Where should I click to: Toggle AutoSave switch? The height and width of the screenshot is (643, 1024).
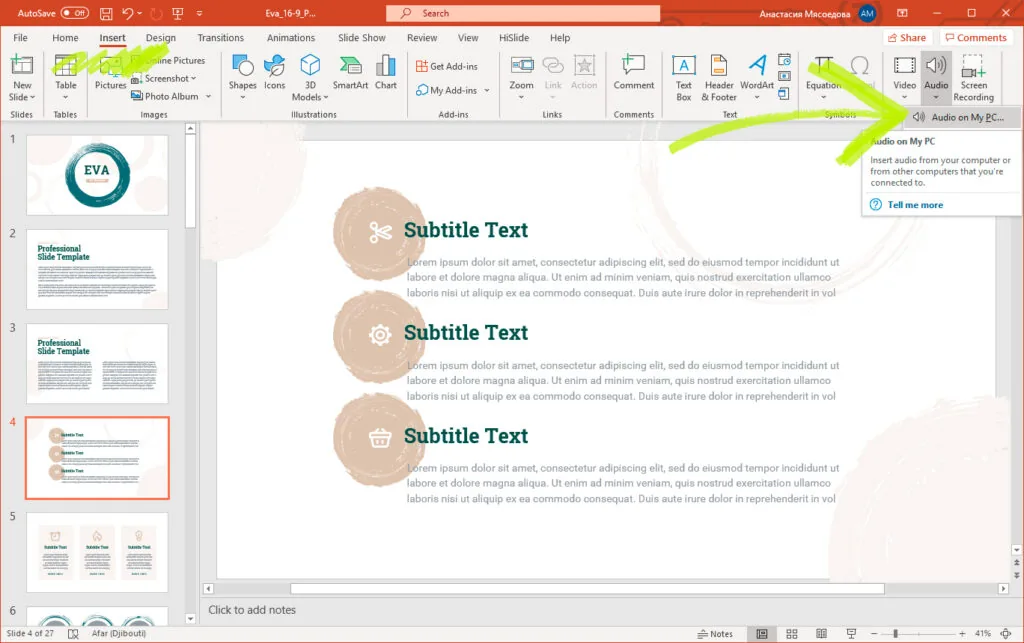pyautogui.click(x=74, y=13)
